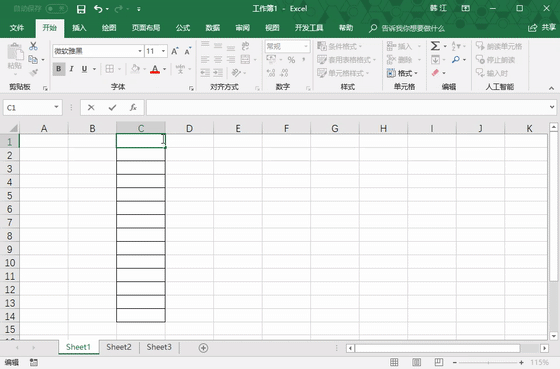Image resolution: width=560 pixels, height=369 pixels.
Task: Expand the formula bar chevron
Action: (x=552, y=107)
